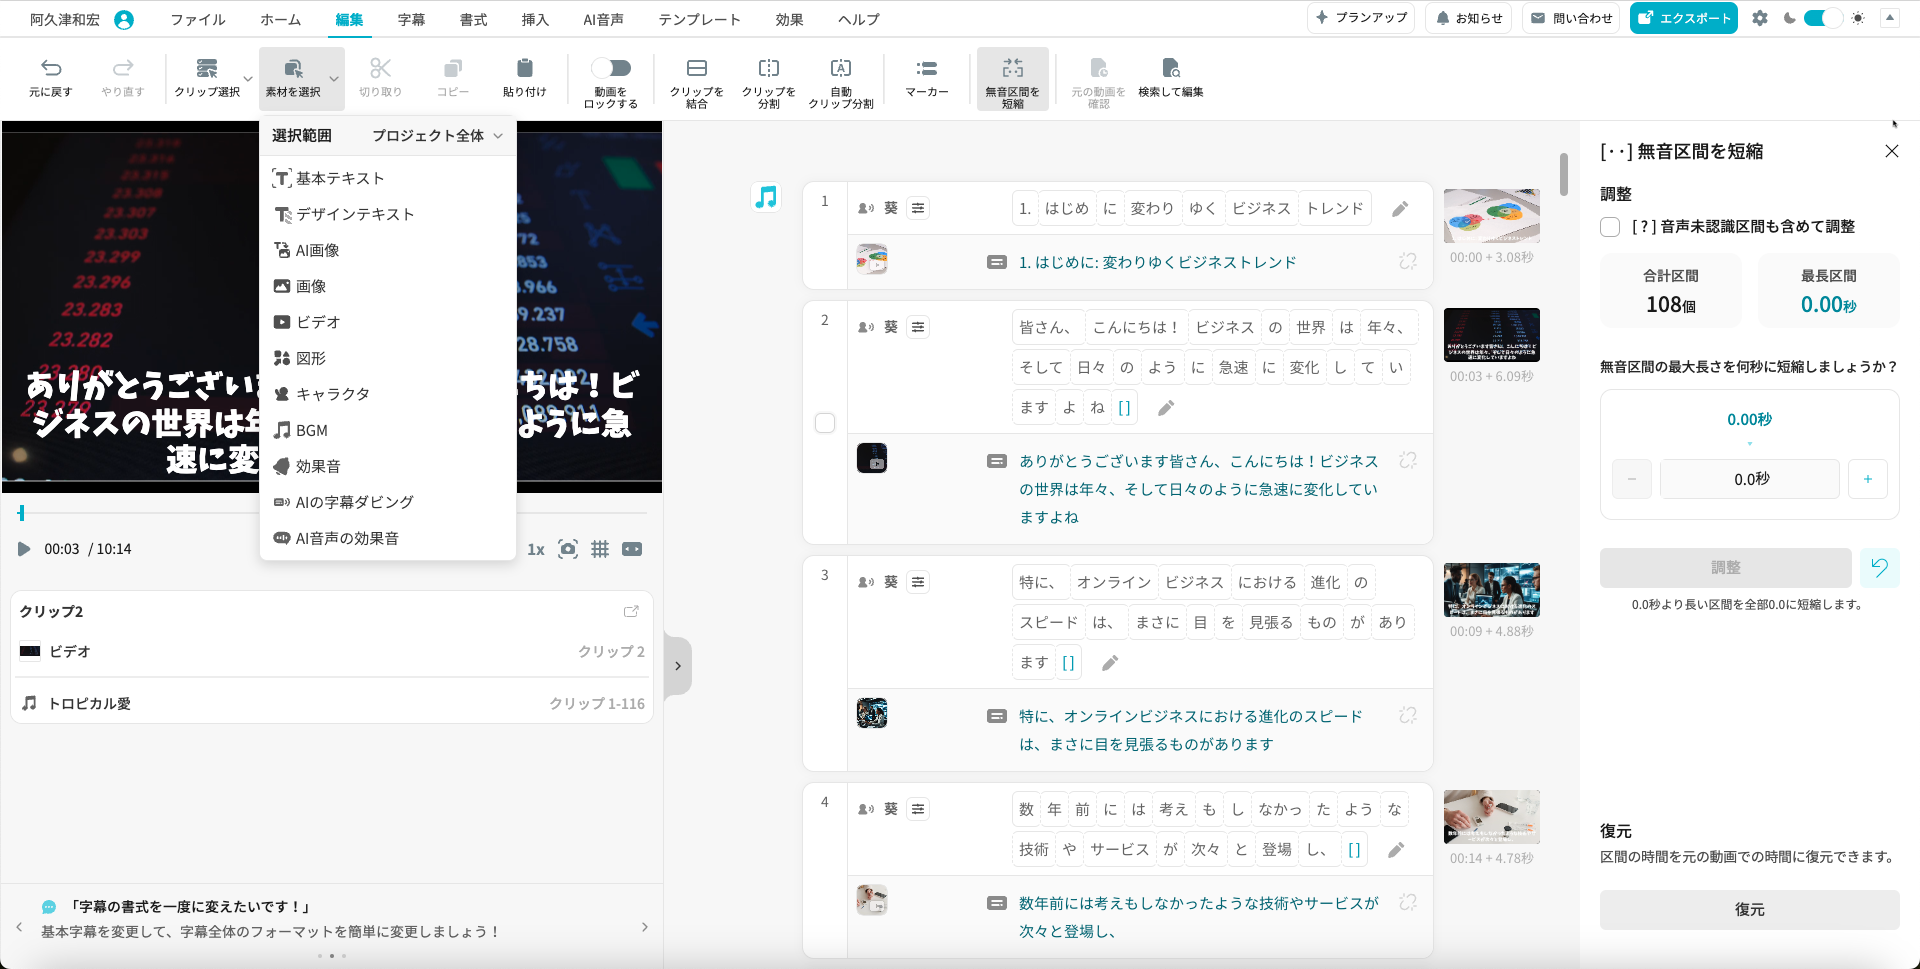The image size is (1920, 969).
Task: Open the テンプレート menu tab
Action: (700, 19)
